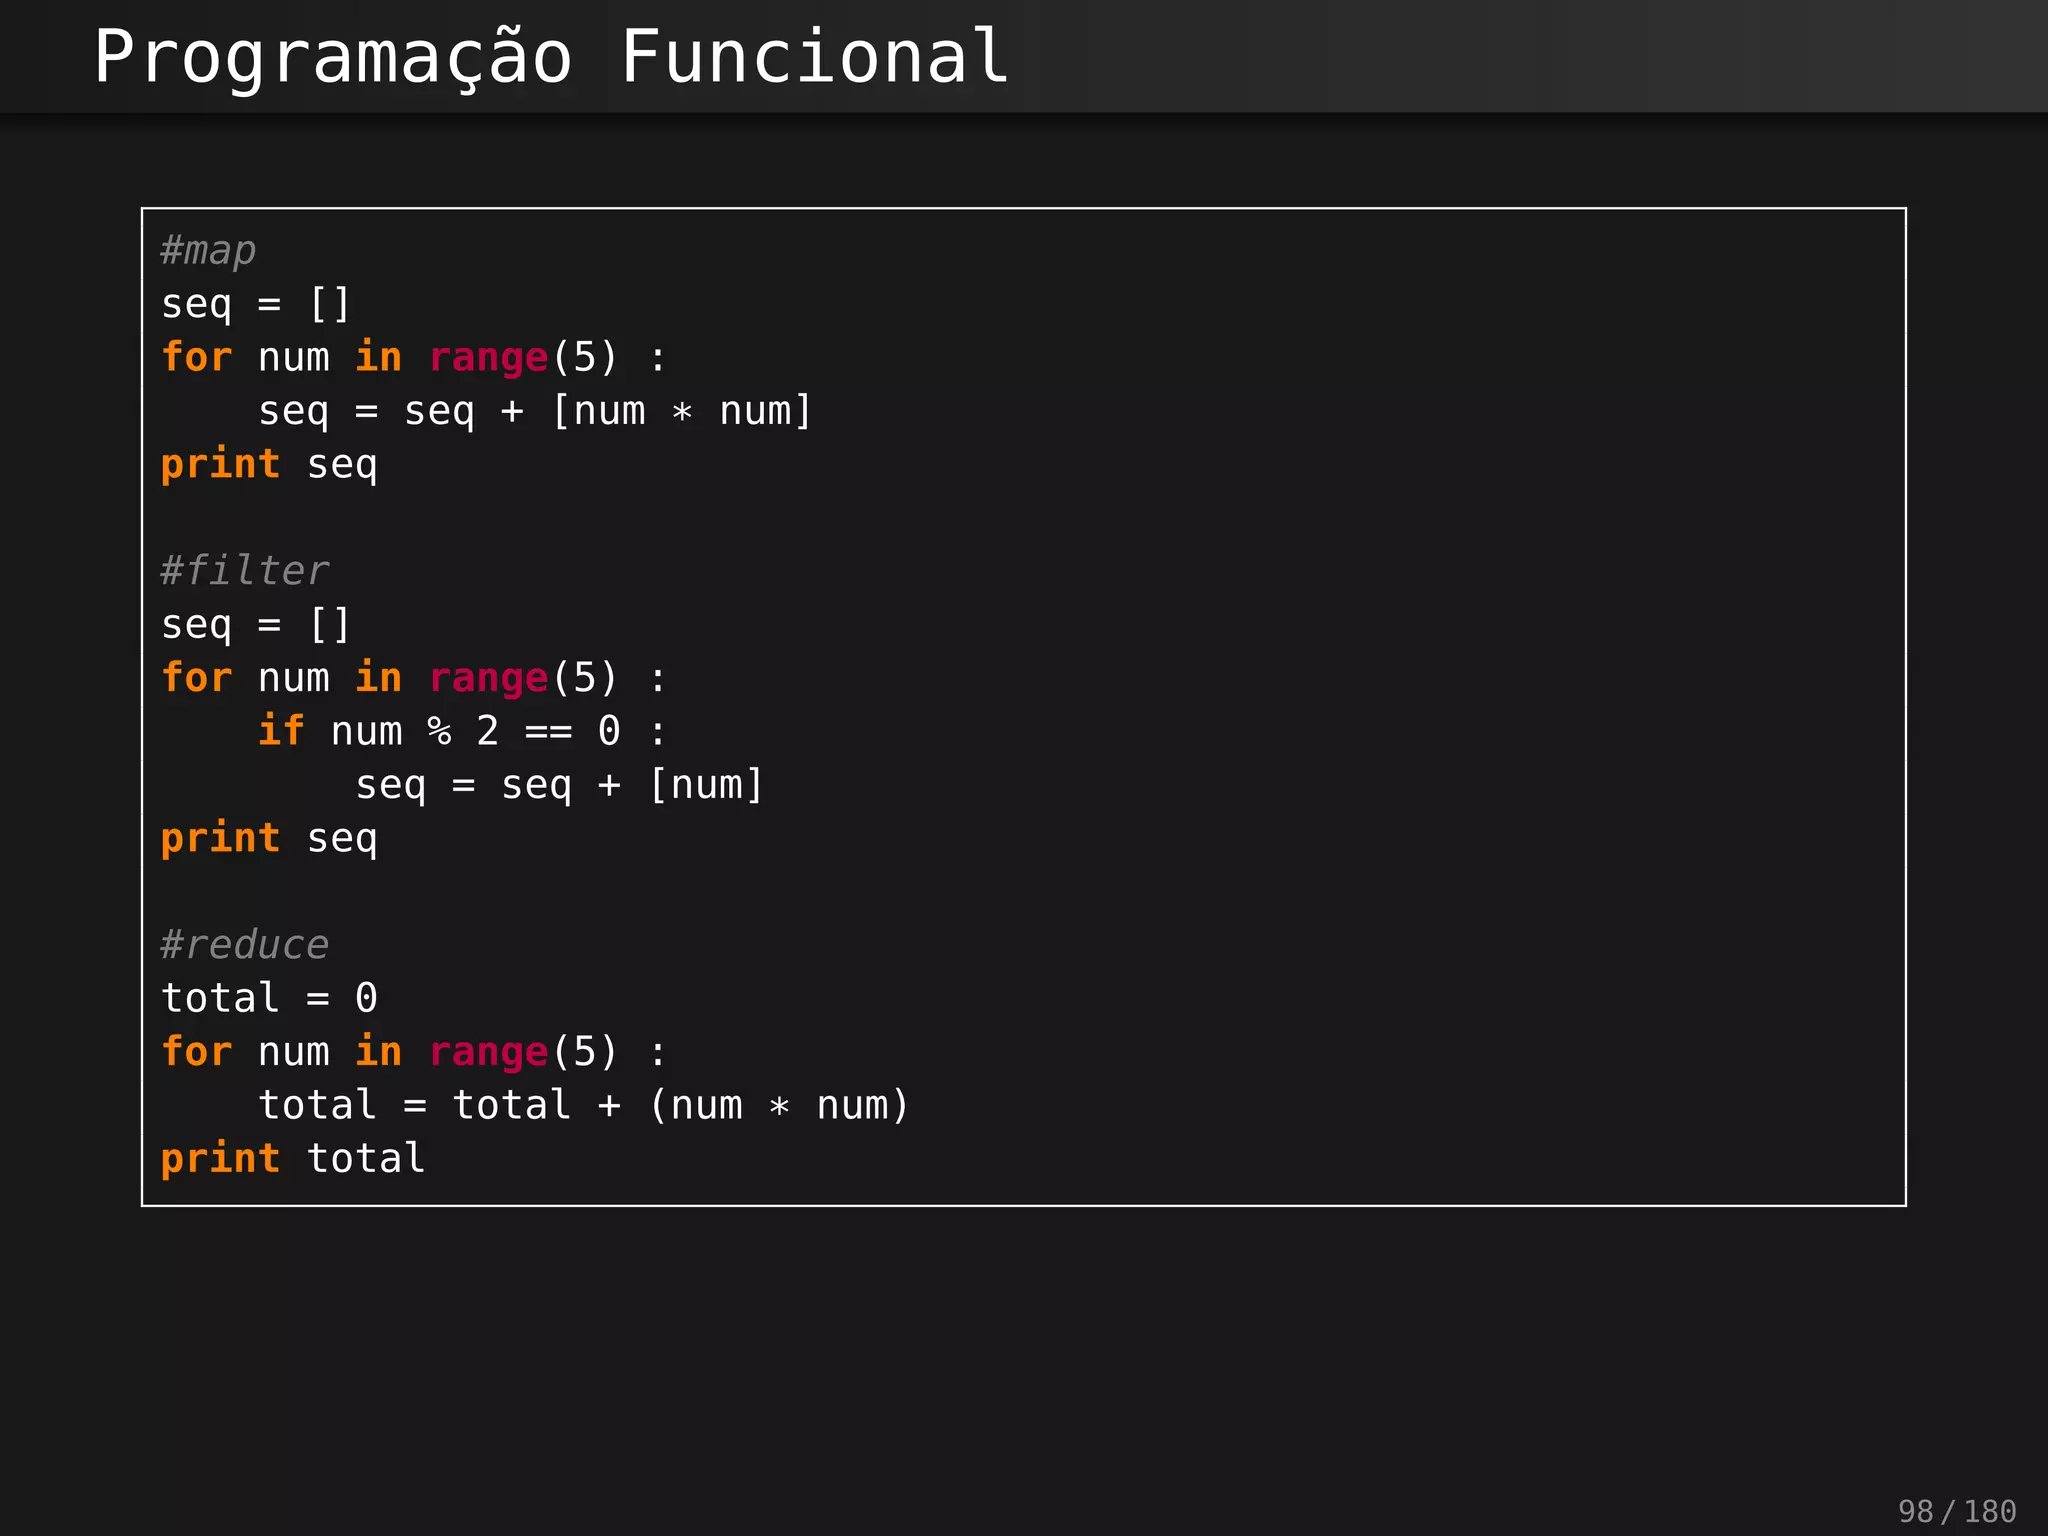
Task: Click the line 'seq = seq + [num]'
Action: click(560, 785)
